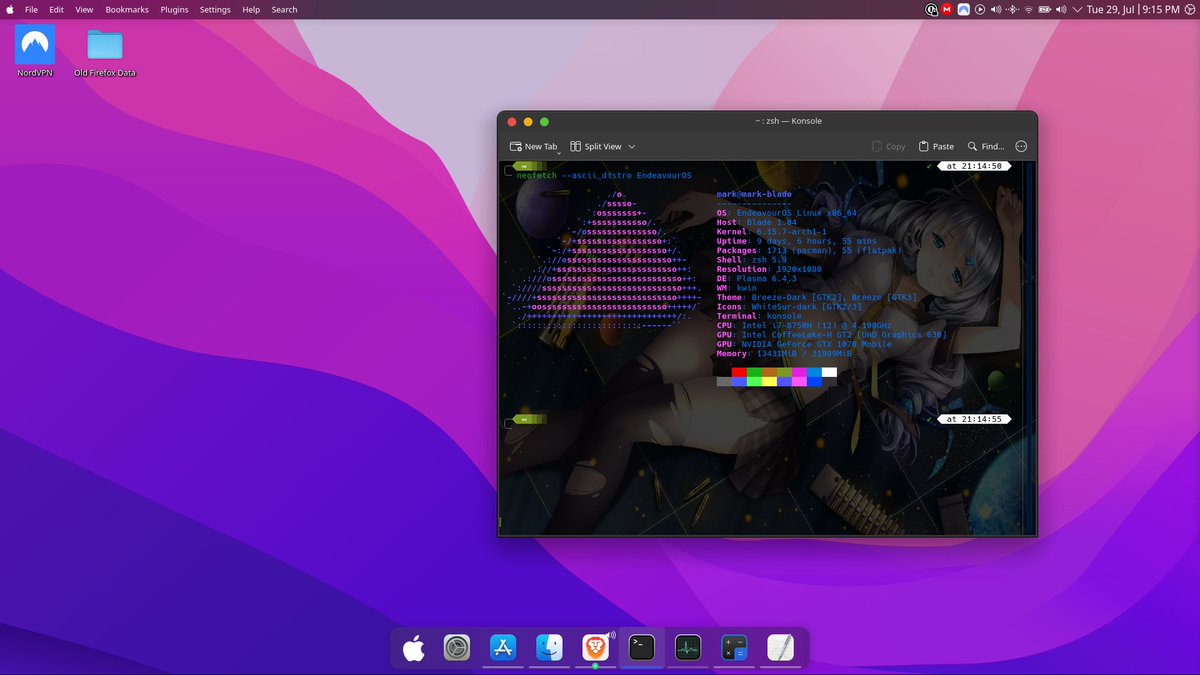Select the Old Firefox Data folder
The width and height of the screenshot is (1200, 675).
point(105,52)
